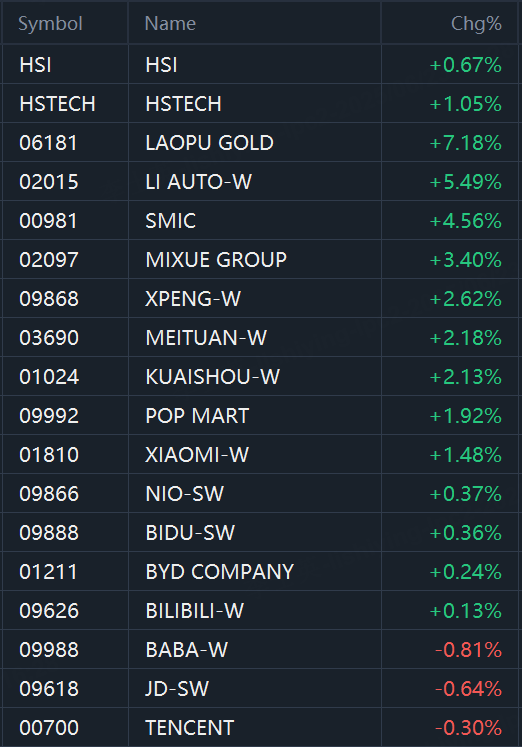Sort by the Name column header
This screenshot has width=522, height=747.
tap(170, 24)
